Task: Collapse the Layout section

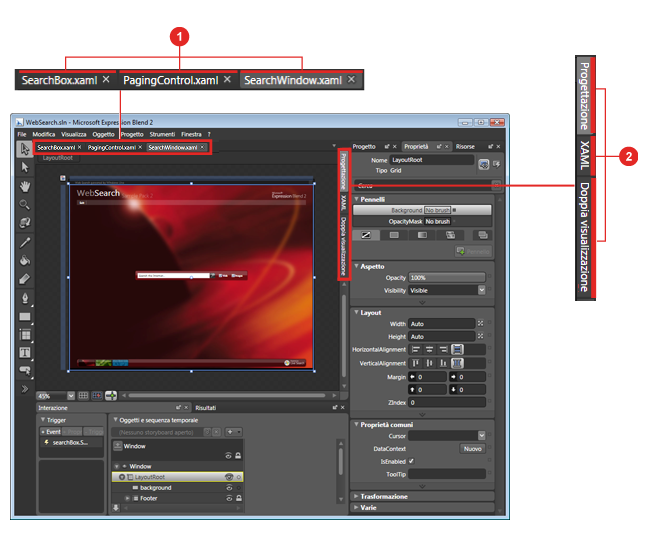Action: (x=357, y=312)
